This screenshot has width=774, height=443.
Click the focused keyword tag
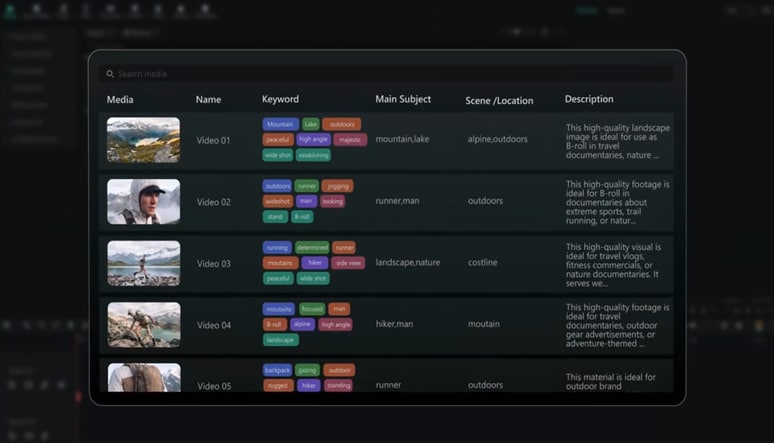(x=312, y=309)
